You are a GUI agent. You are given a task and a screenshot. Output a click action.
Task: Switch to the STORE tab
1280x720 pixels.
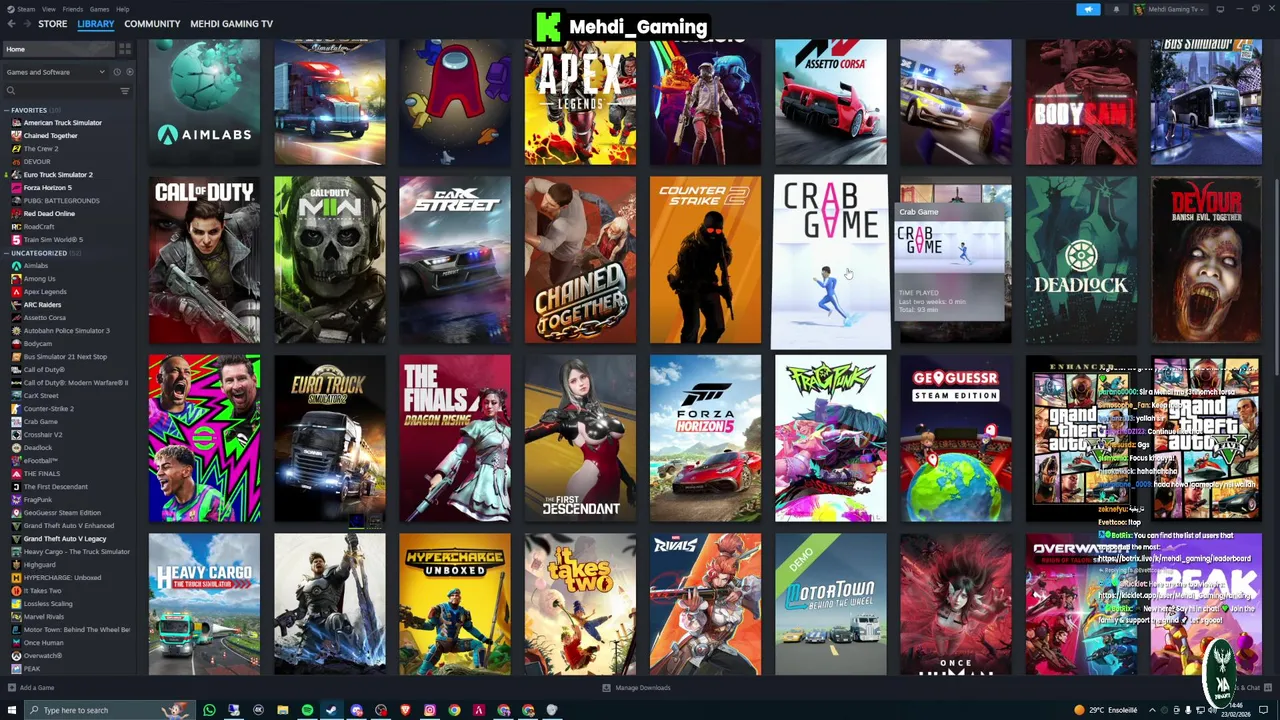pos(52,24)
